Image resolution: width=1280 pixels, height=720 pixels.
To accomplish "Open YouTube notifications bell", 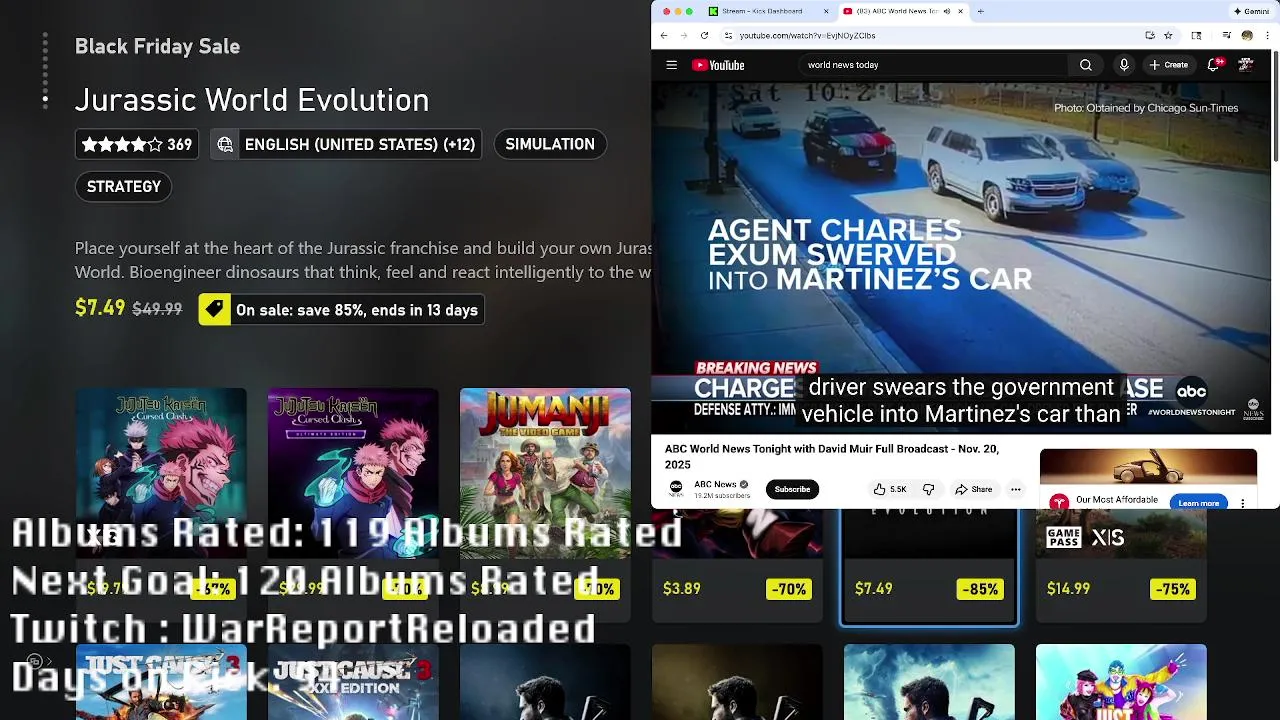I will [1214, 65].
